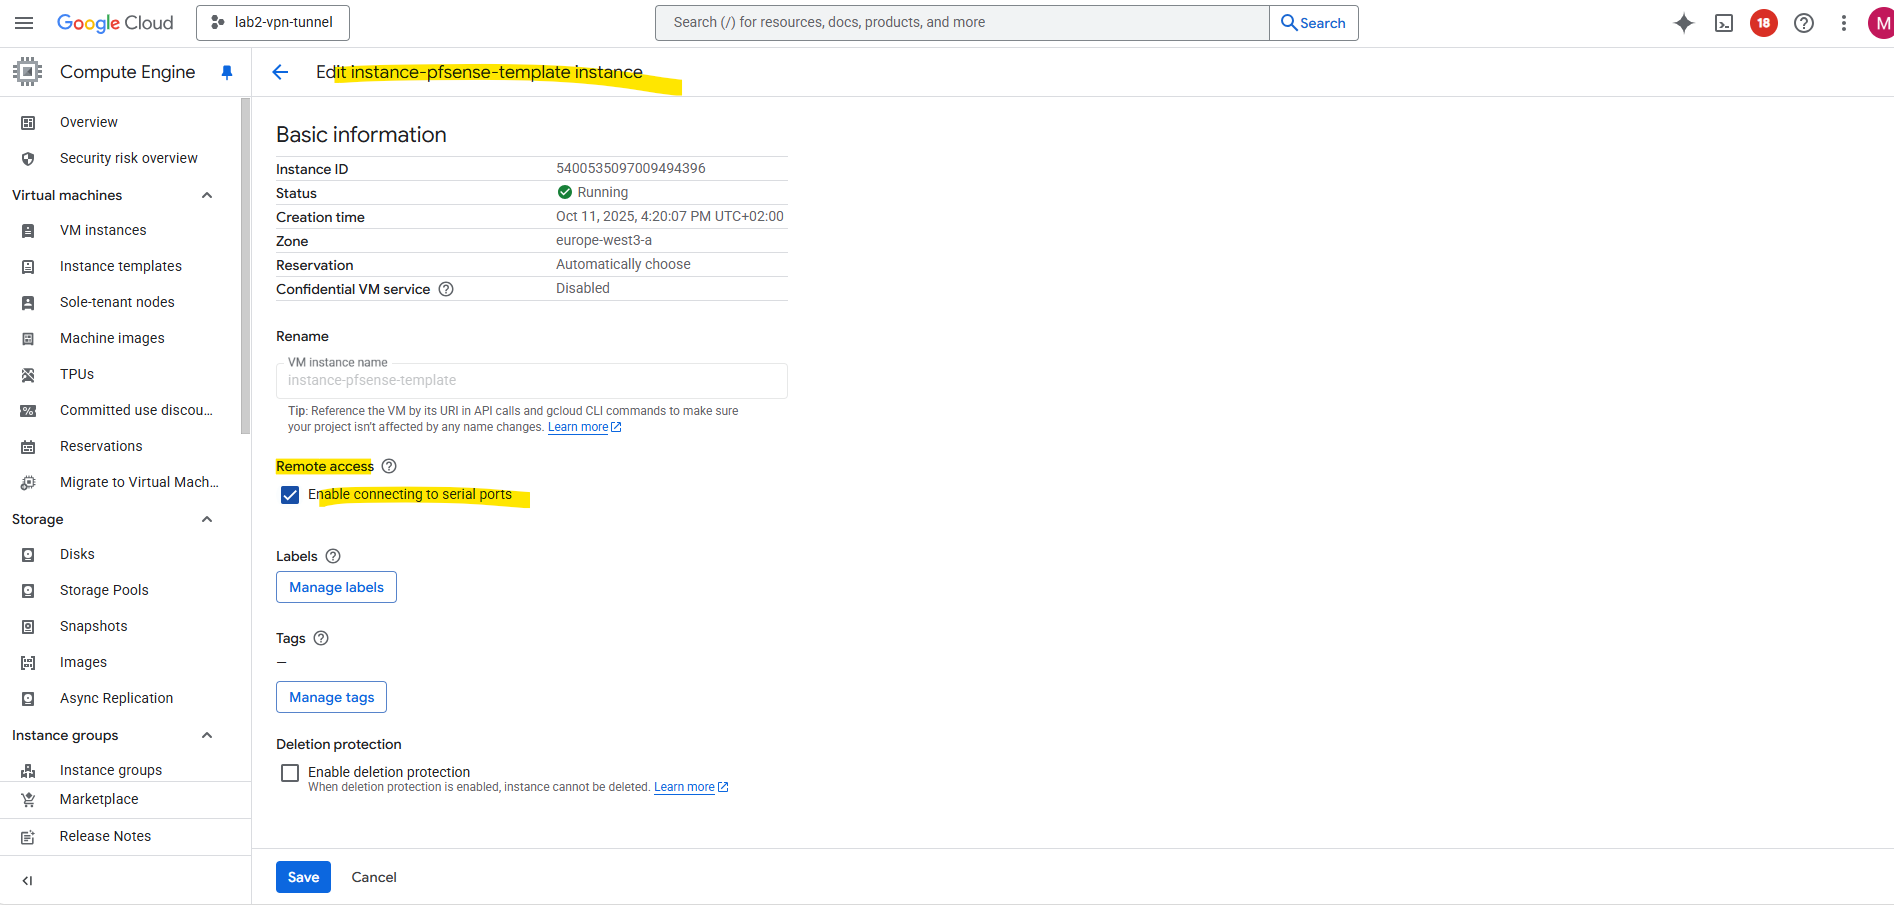Uncheck Enable connecting to serial ports
Image resolution: width=1894 pixels, height=905 pixels.
coord(290,495)
